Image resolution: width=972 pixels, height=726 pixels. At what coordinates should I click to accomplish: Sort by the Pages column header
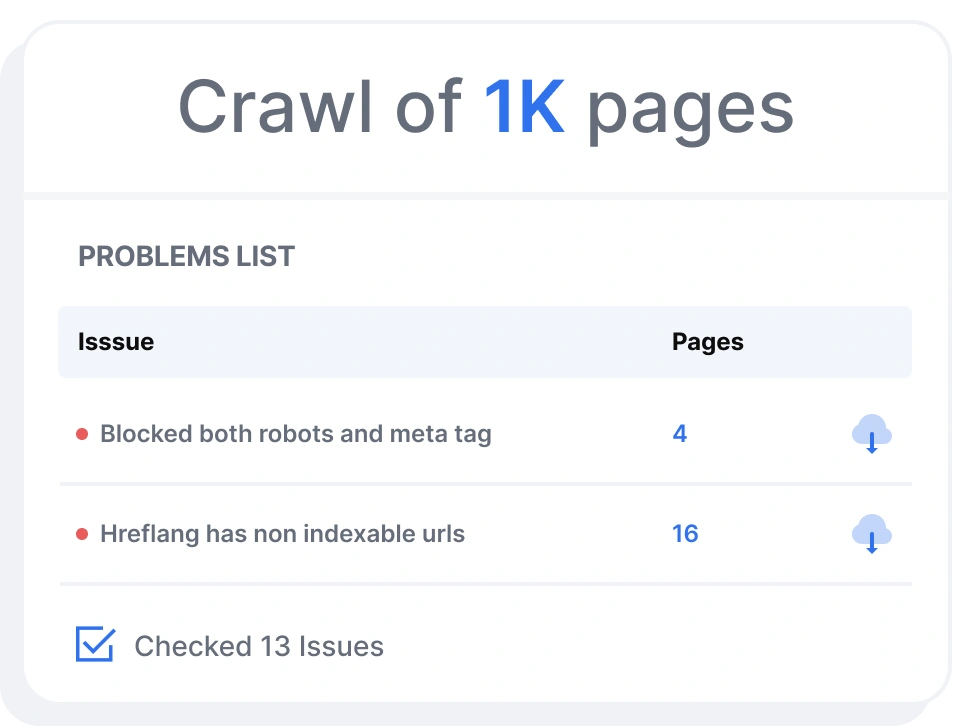click(x=708, y=342)
